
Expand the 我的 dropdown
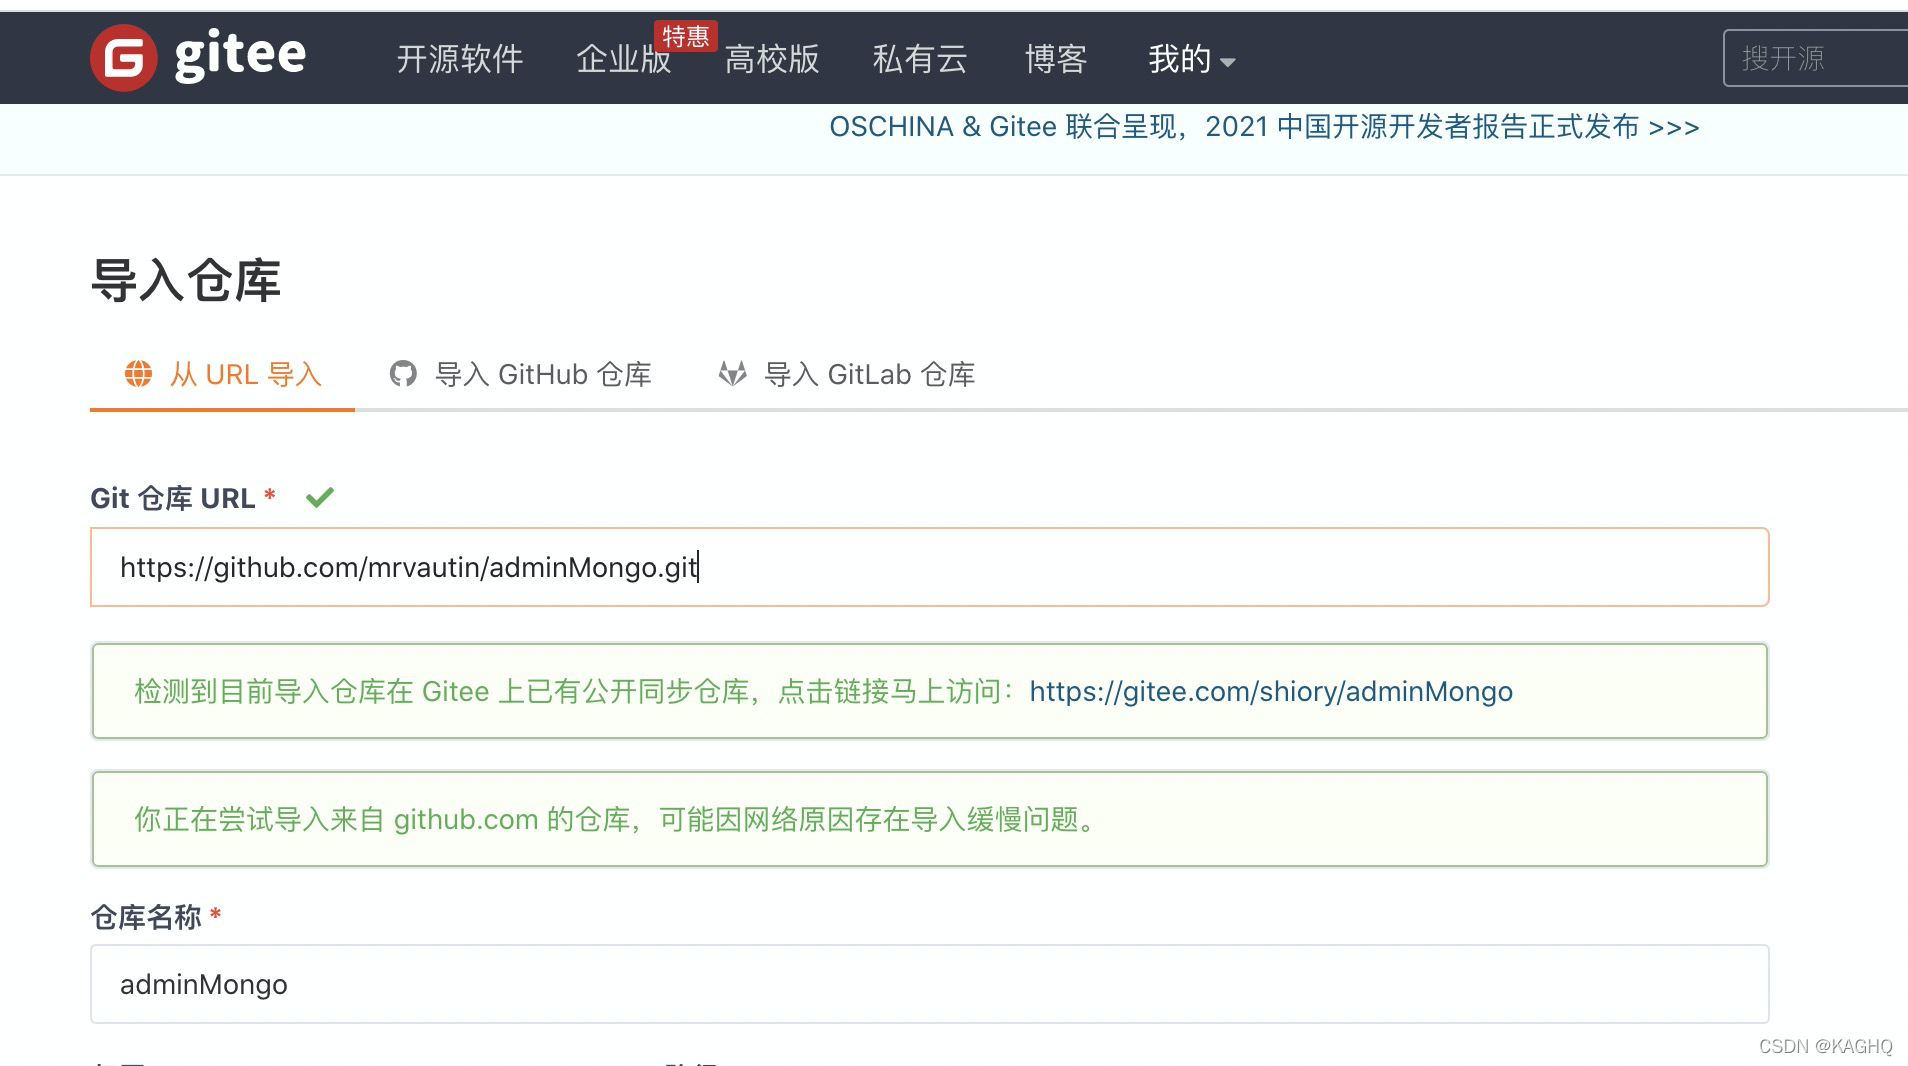[x=1192, y=59]
